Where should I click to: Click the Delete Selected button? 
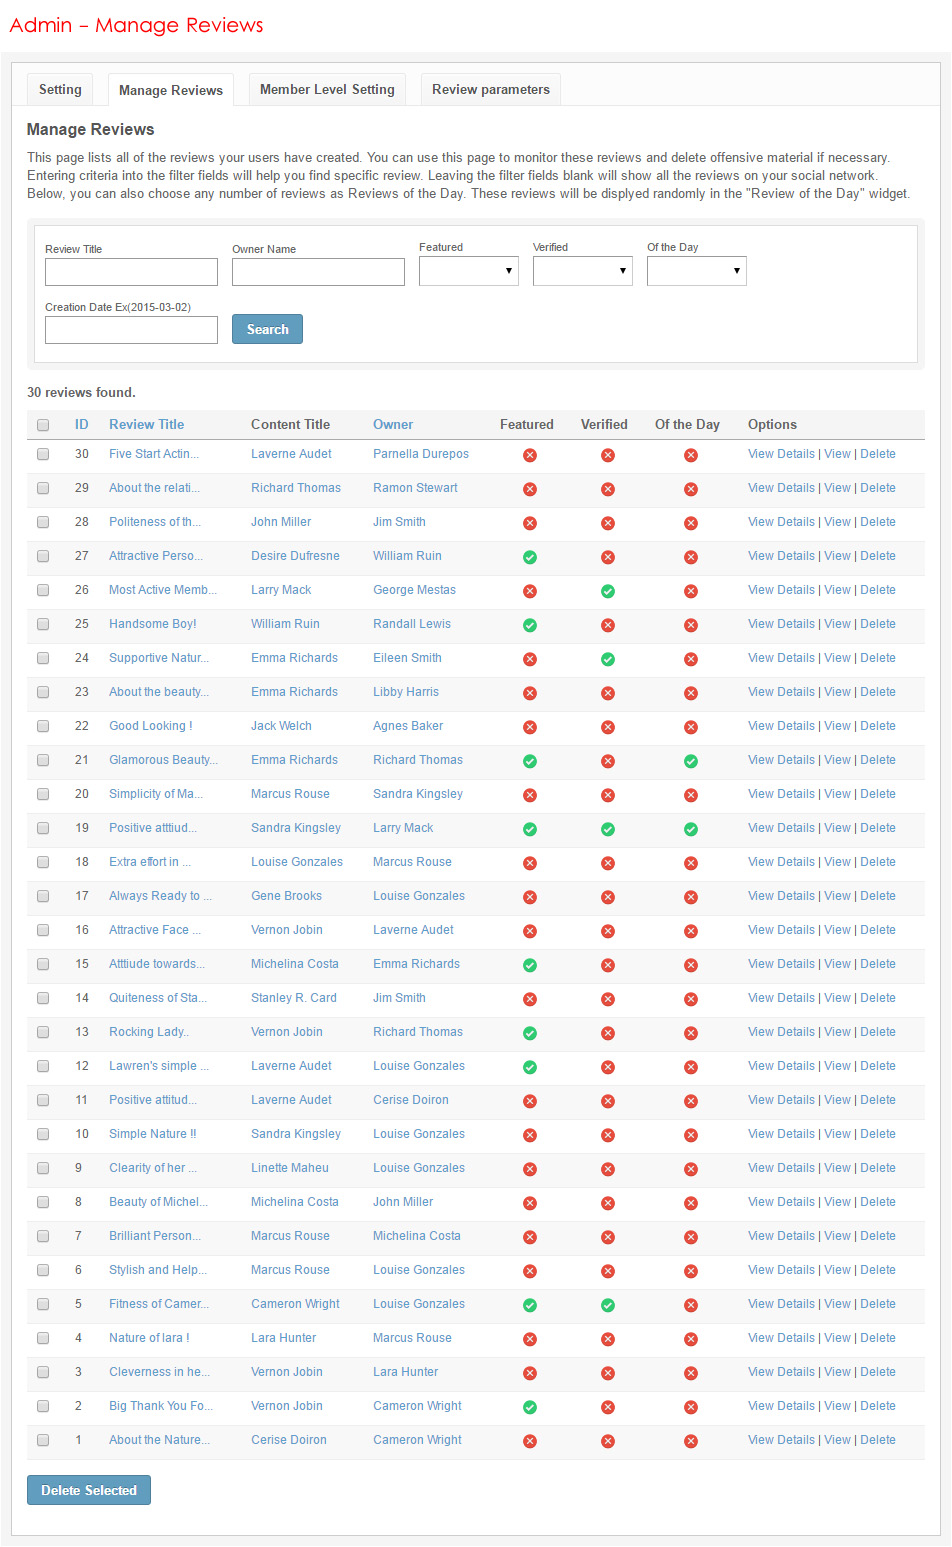point(89,1490)
